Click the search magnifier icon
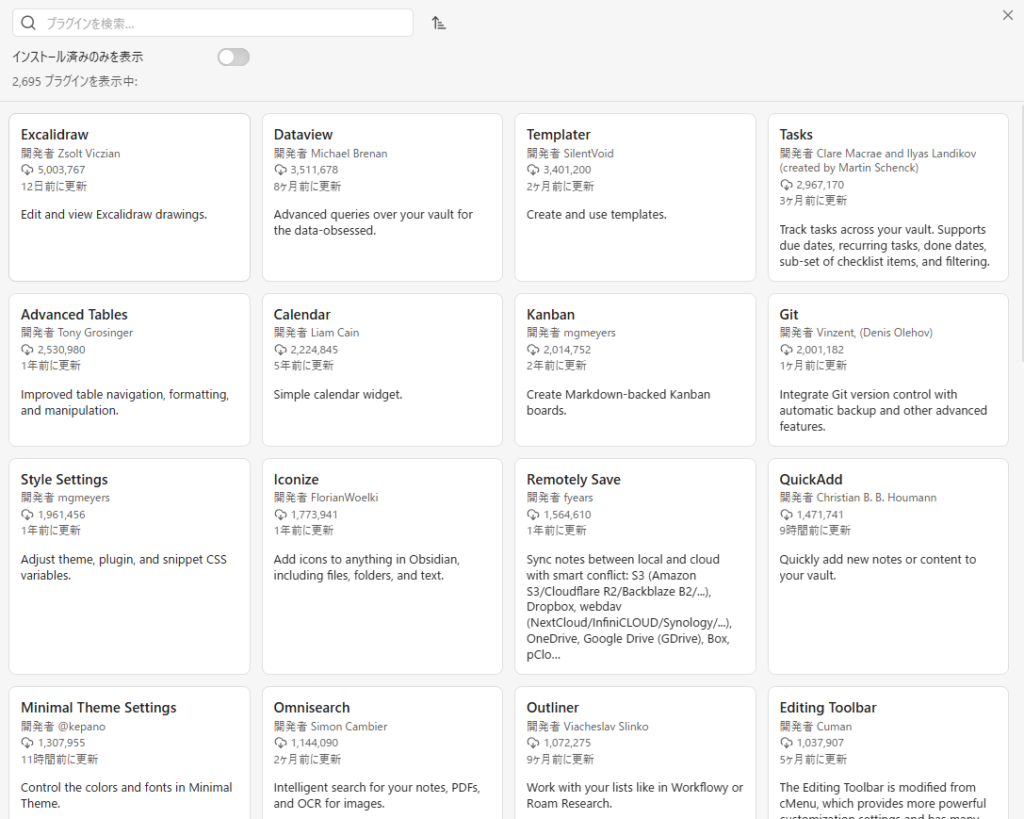Image resolution: width=1024 pixels, height=819 pixels. pyautogui.click(x=29, y=23)
